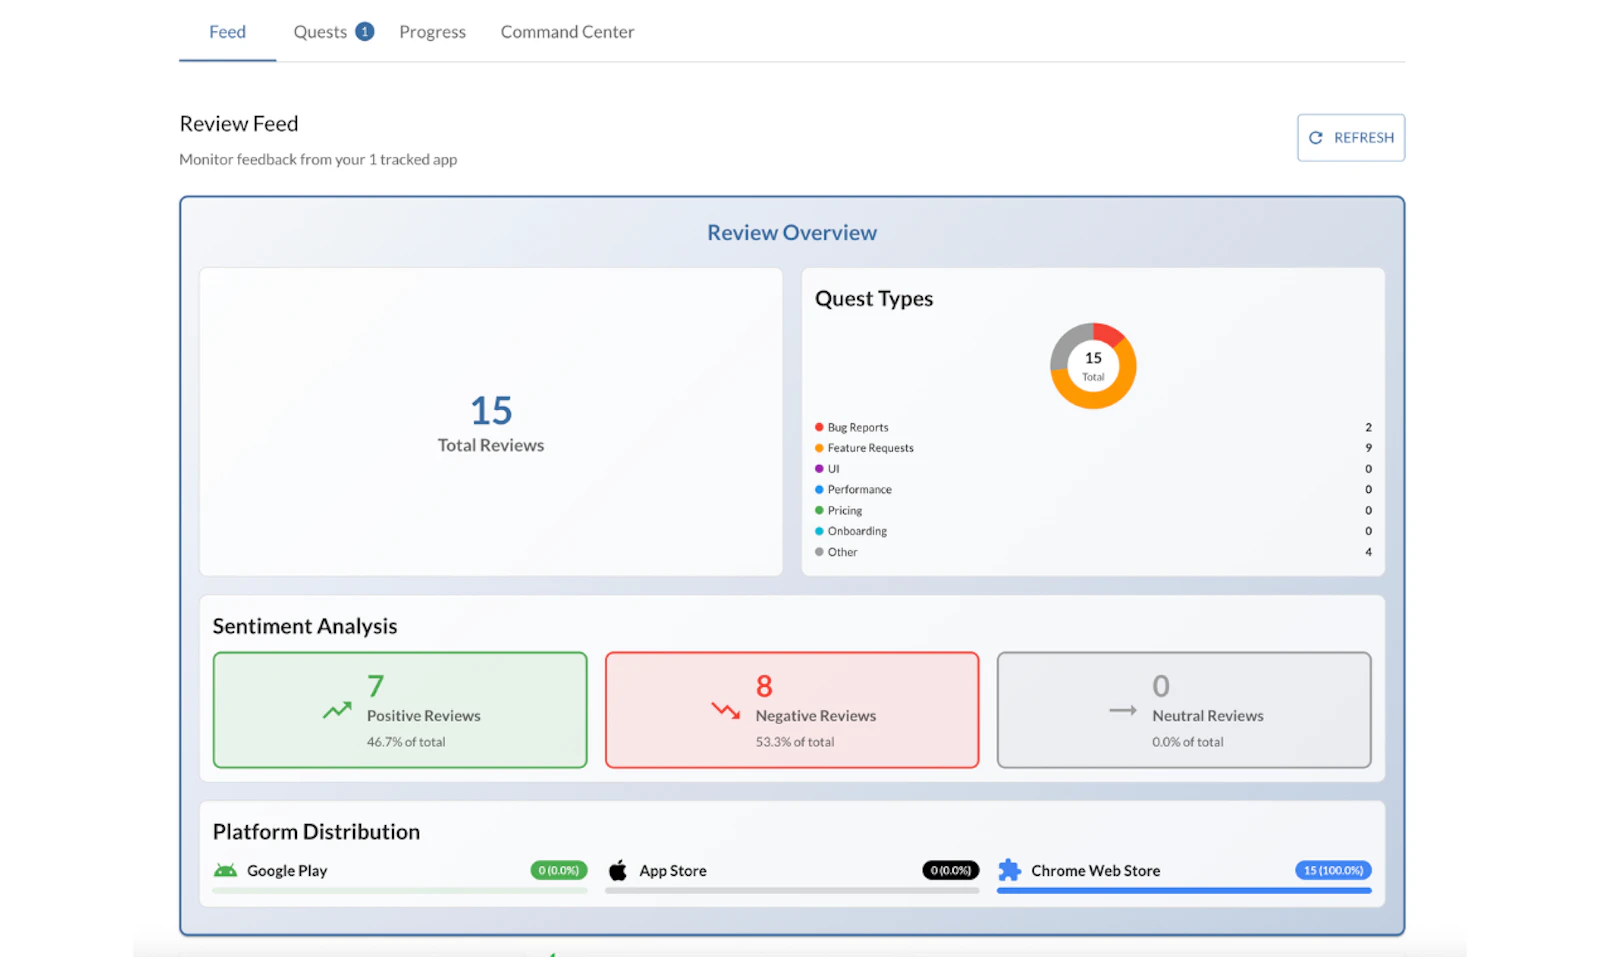Select the Pricing legend label
Image resolution: width=1600 pixels, height=957 pixels.
point(845,511)
